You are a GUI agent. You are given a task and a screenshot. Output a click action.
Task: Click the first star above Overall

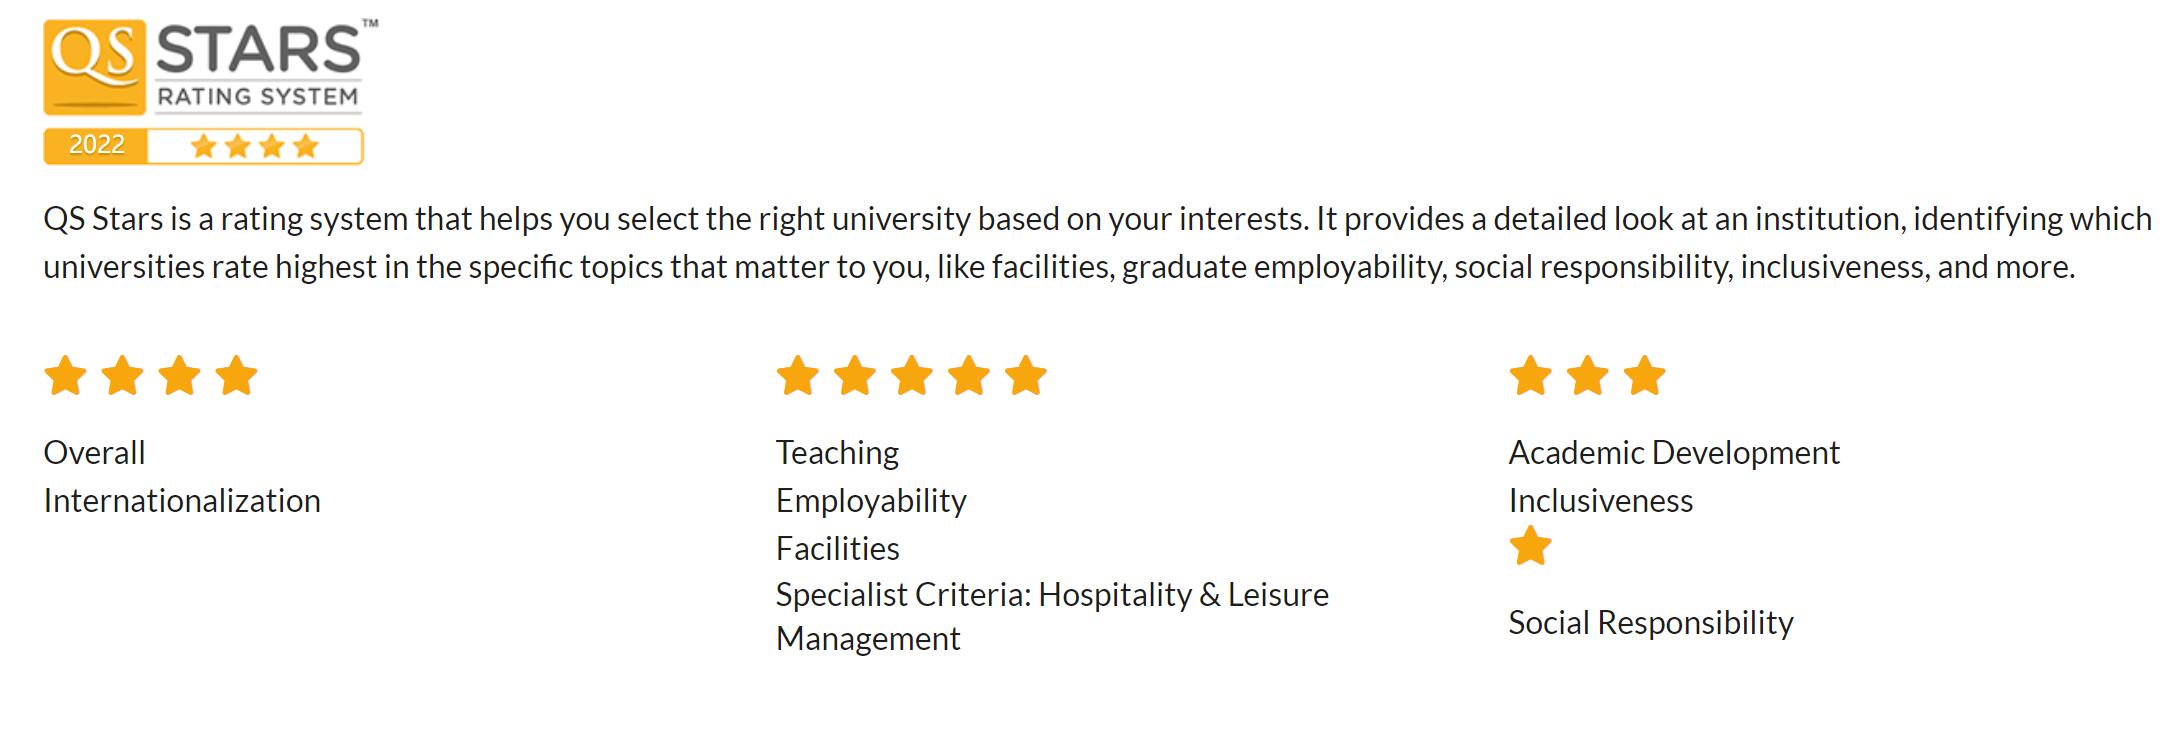click(x=65, y=377)
